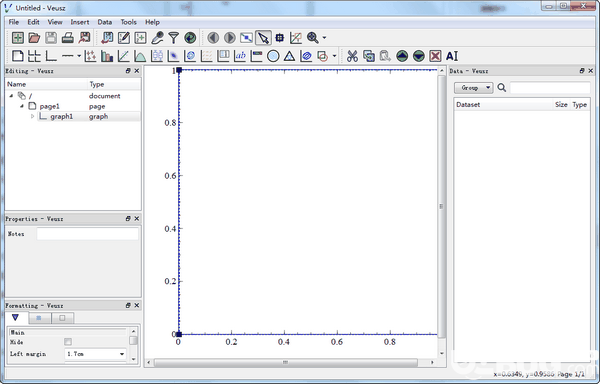Open the Help menu
This screenshot has height=384, width=600.
coord(152,22)
